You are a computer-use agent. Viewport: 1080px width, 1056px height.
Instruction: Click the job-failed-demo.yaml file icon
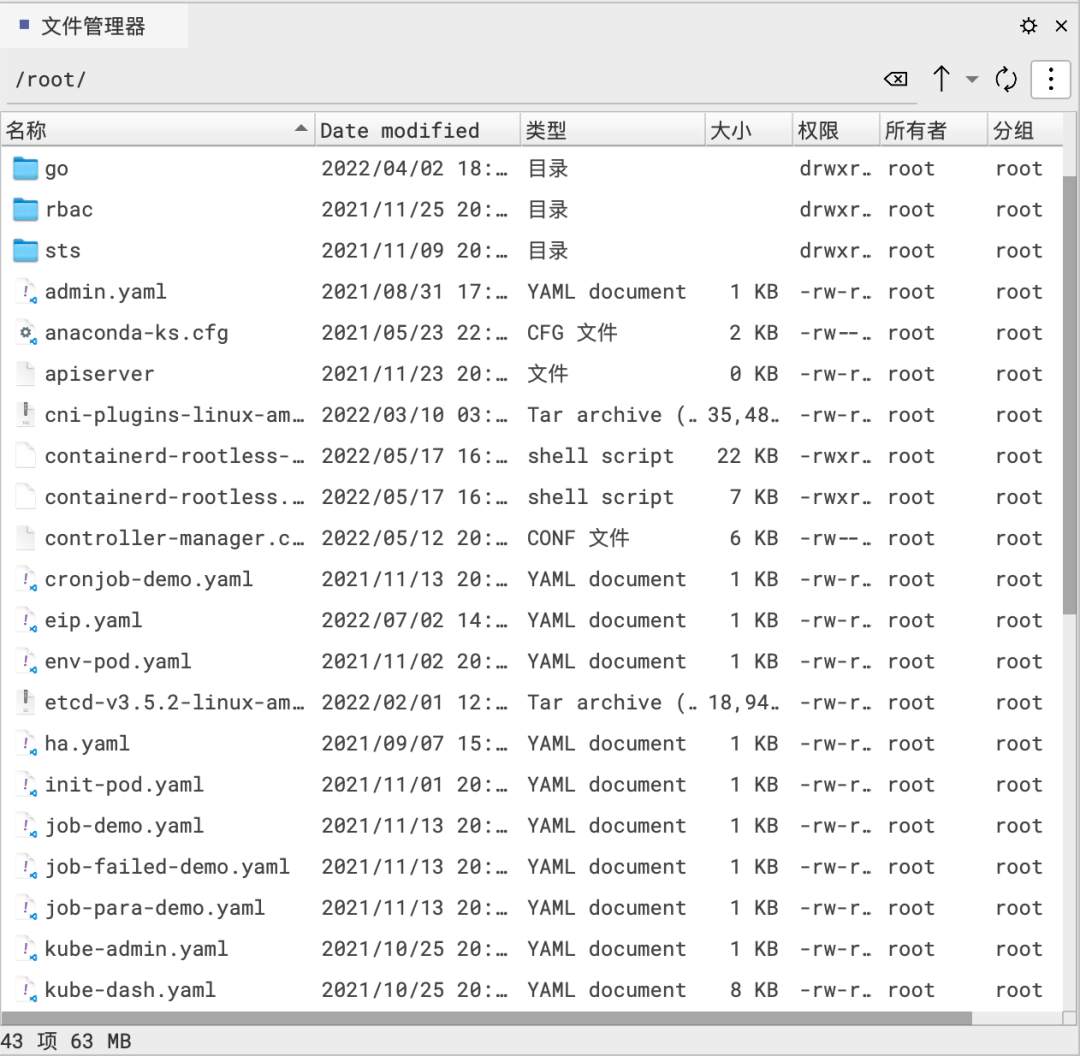click(26, 867)
